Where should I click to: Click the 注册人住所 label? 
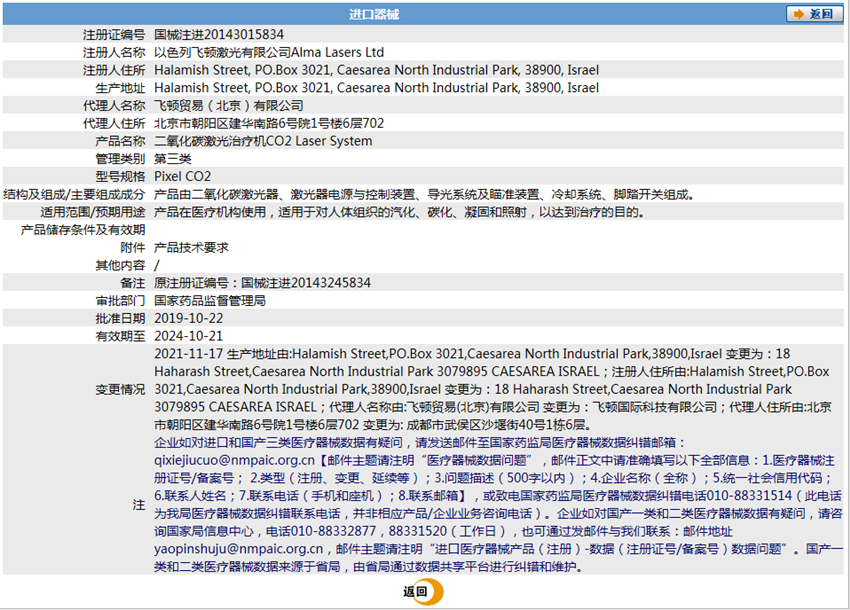coord(114,70)
